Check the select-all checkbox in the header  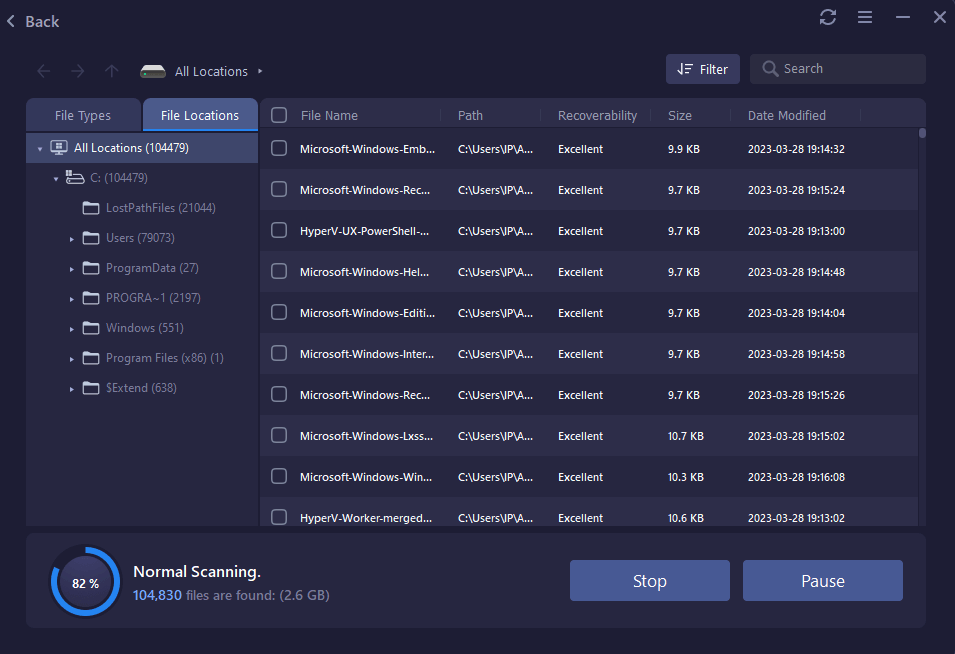point(278,114)
